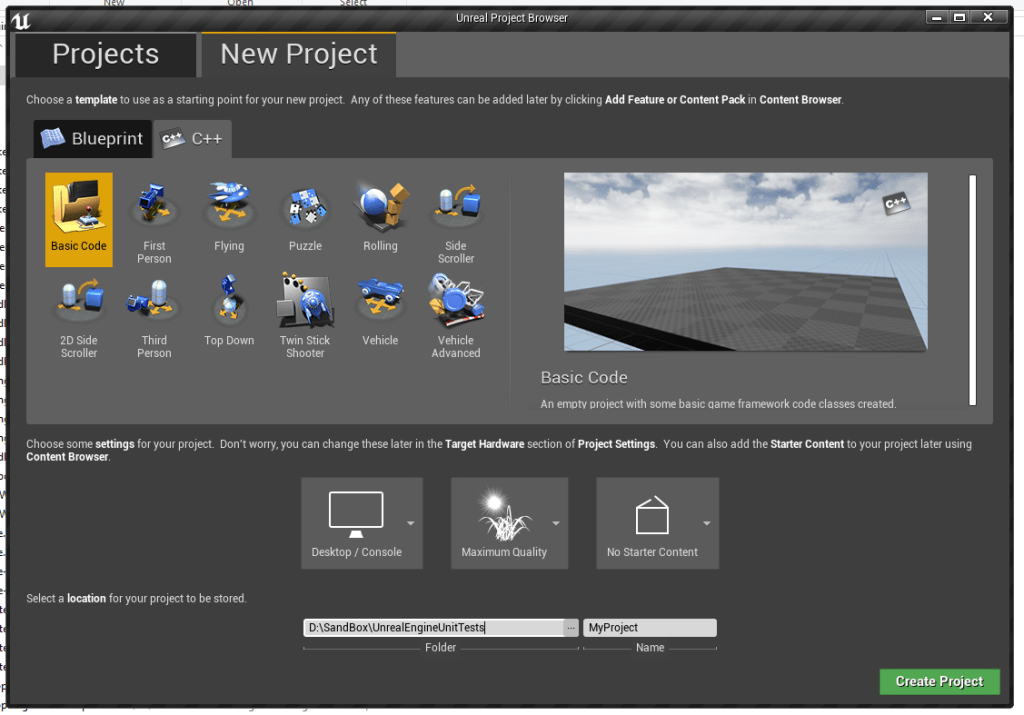Select the Basic Code template
This screenshot has width=1024, height=715.
[x=78, y=219]
